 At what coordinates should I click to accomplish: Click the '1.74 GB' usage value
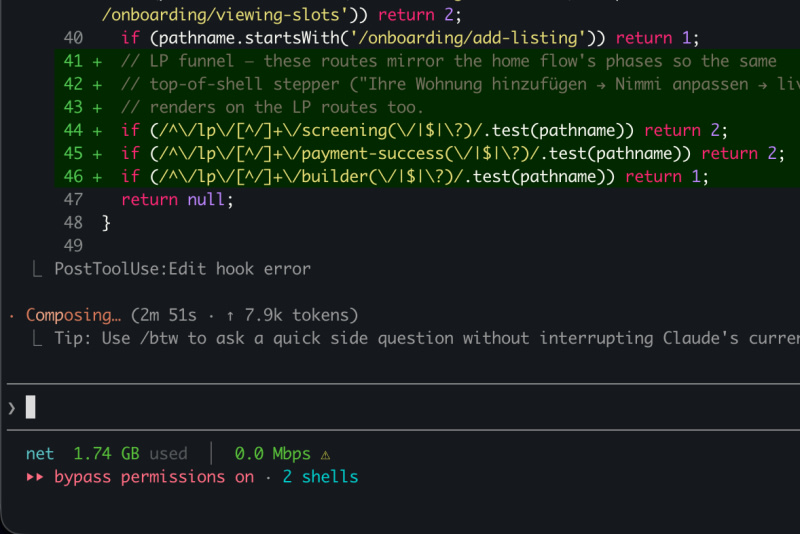106,453
